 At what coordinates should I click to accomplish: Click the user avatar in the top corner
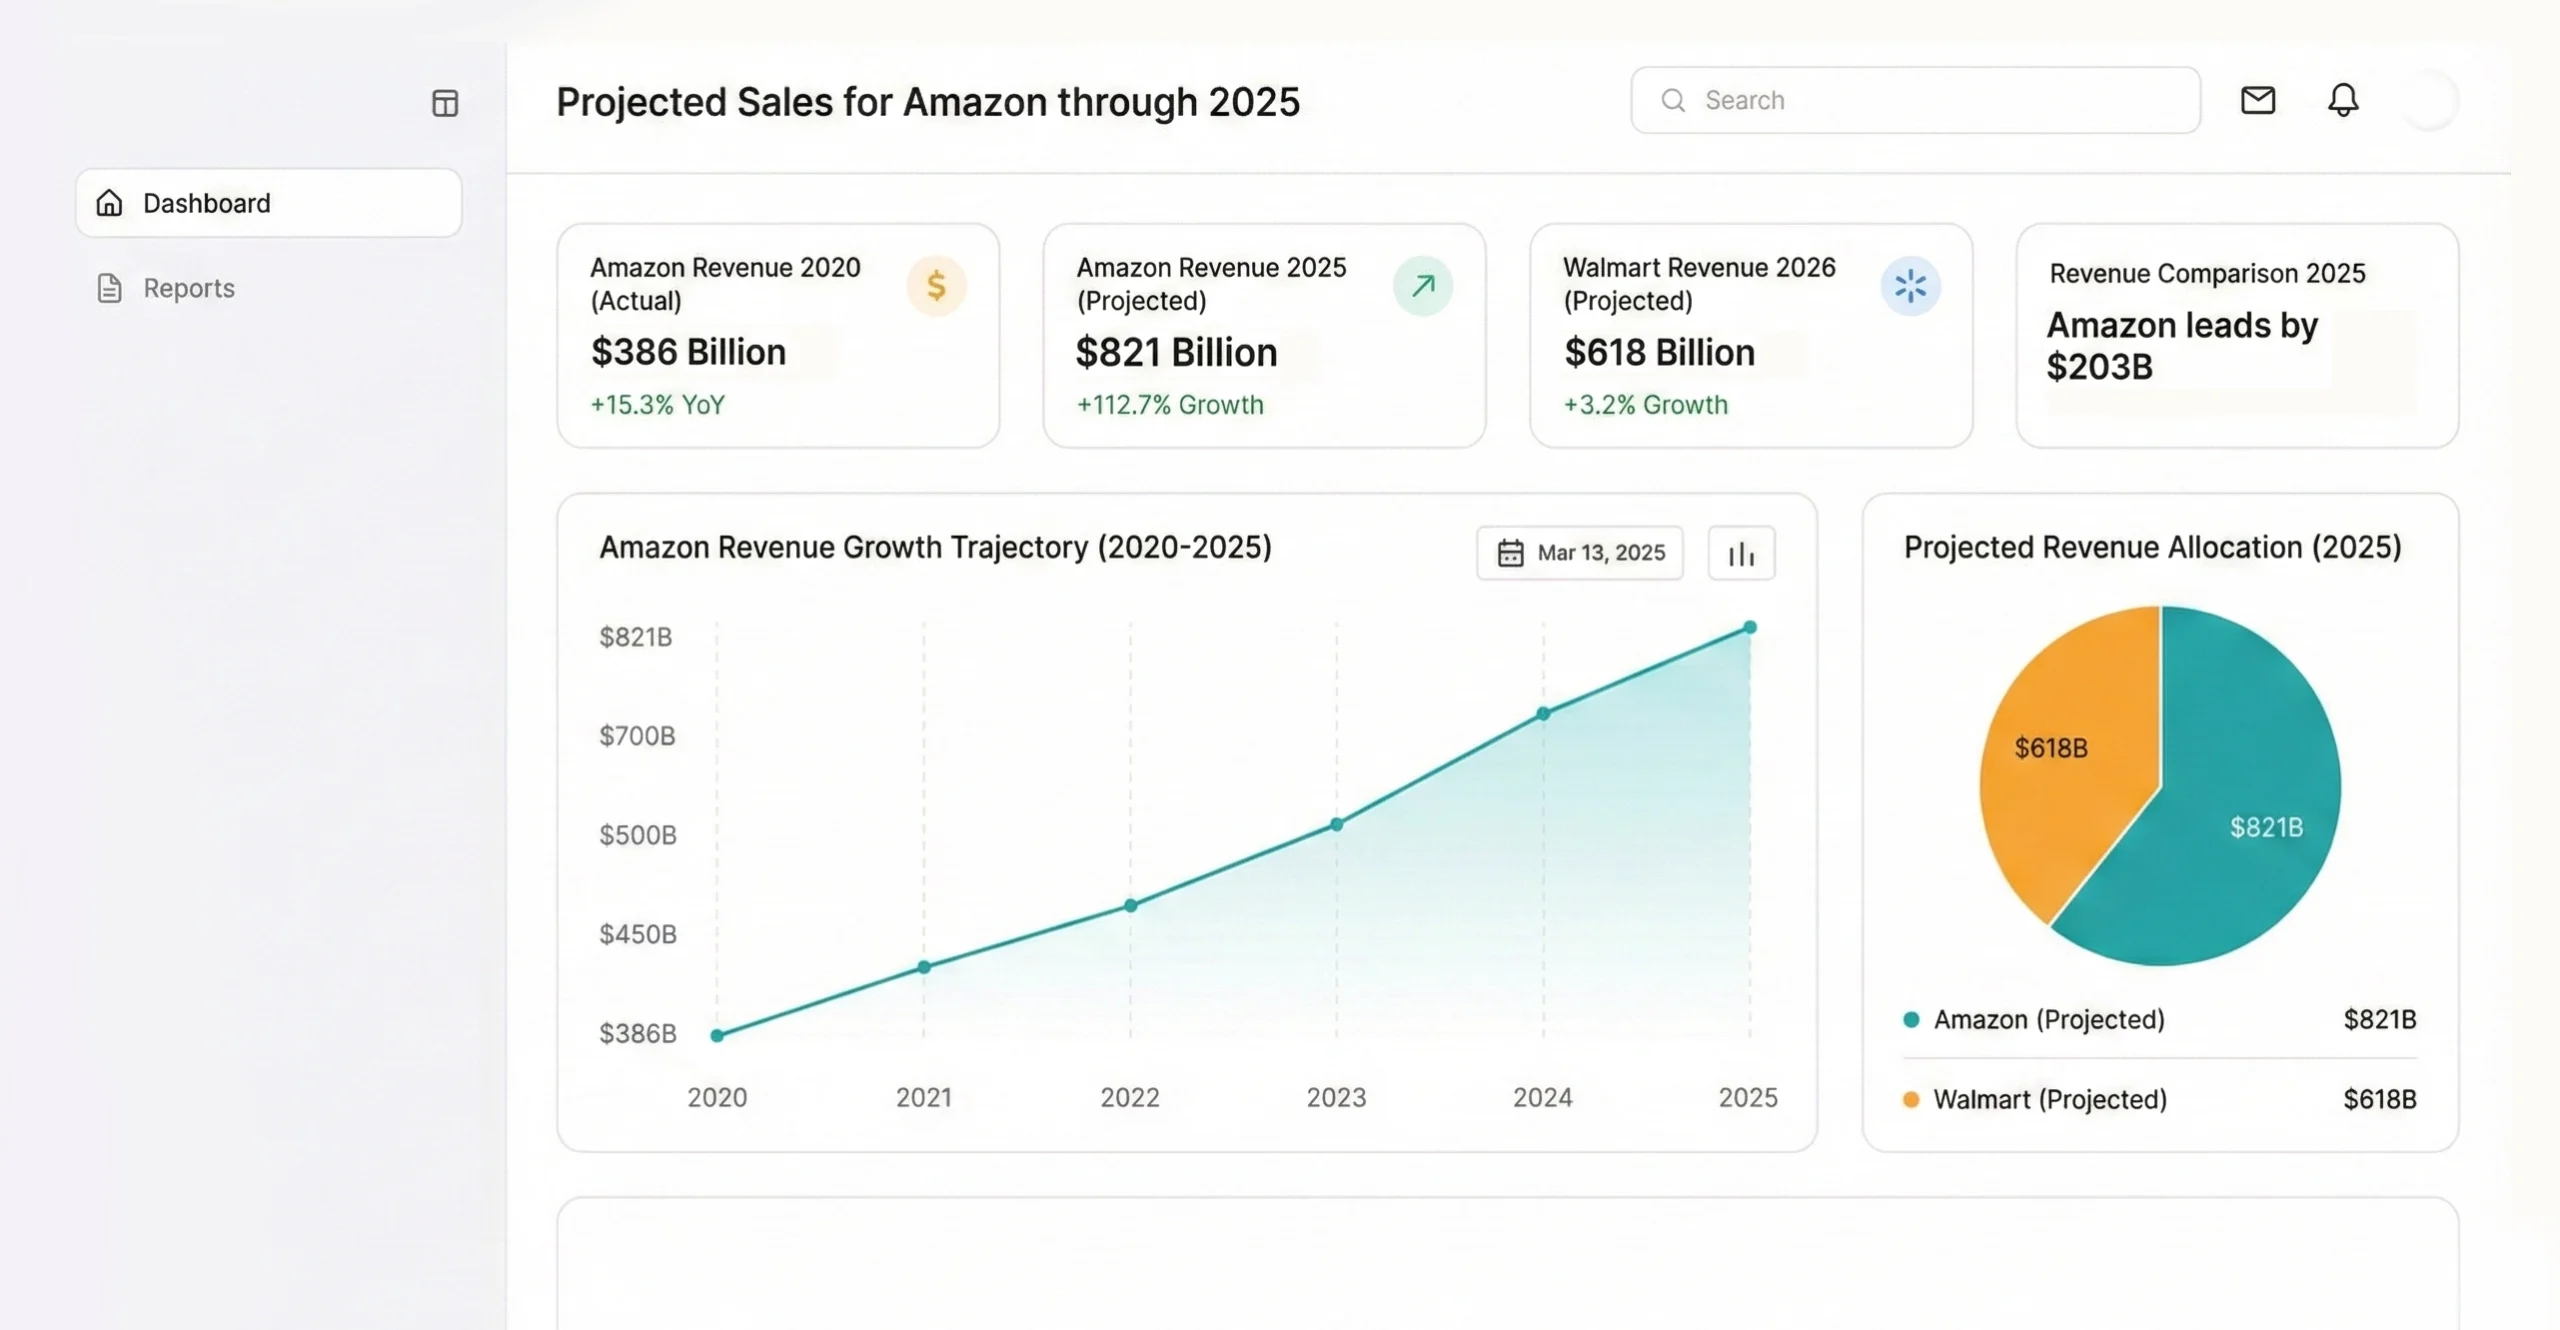[2430, 100]
